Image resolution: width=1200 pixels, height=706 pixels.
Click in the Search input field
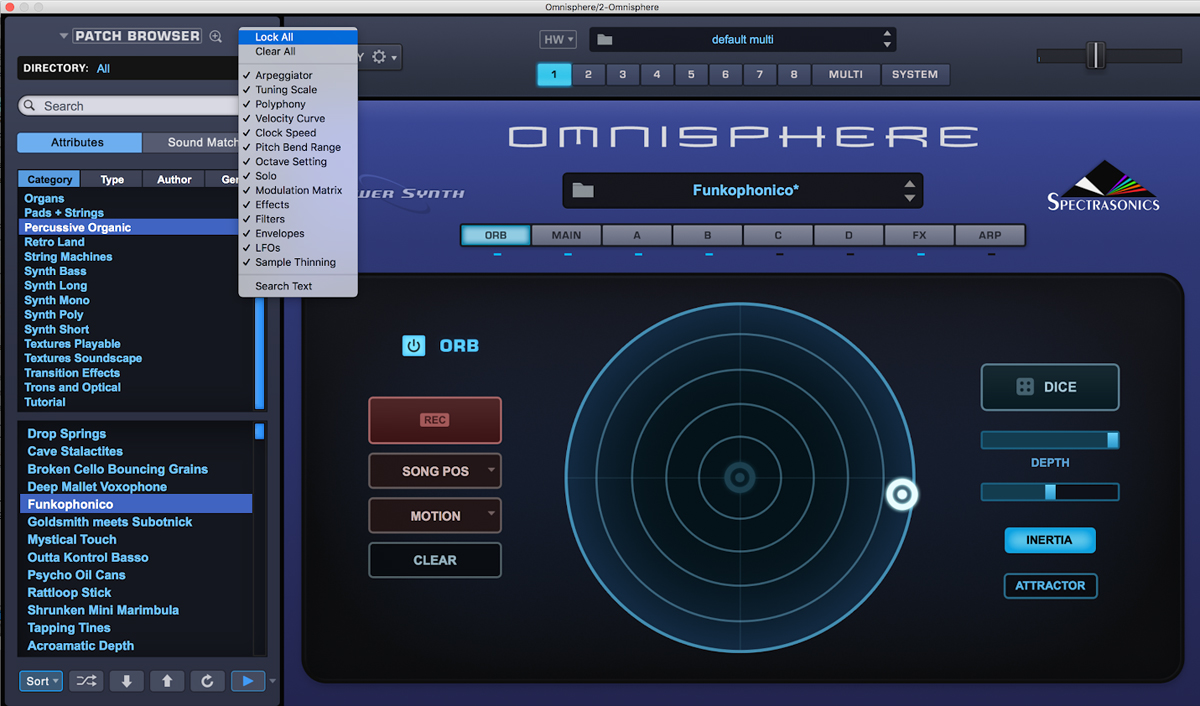[128, 106]
